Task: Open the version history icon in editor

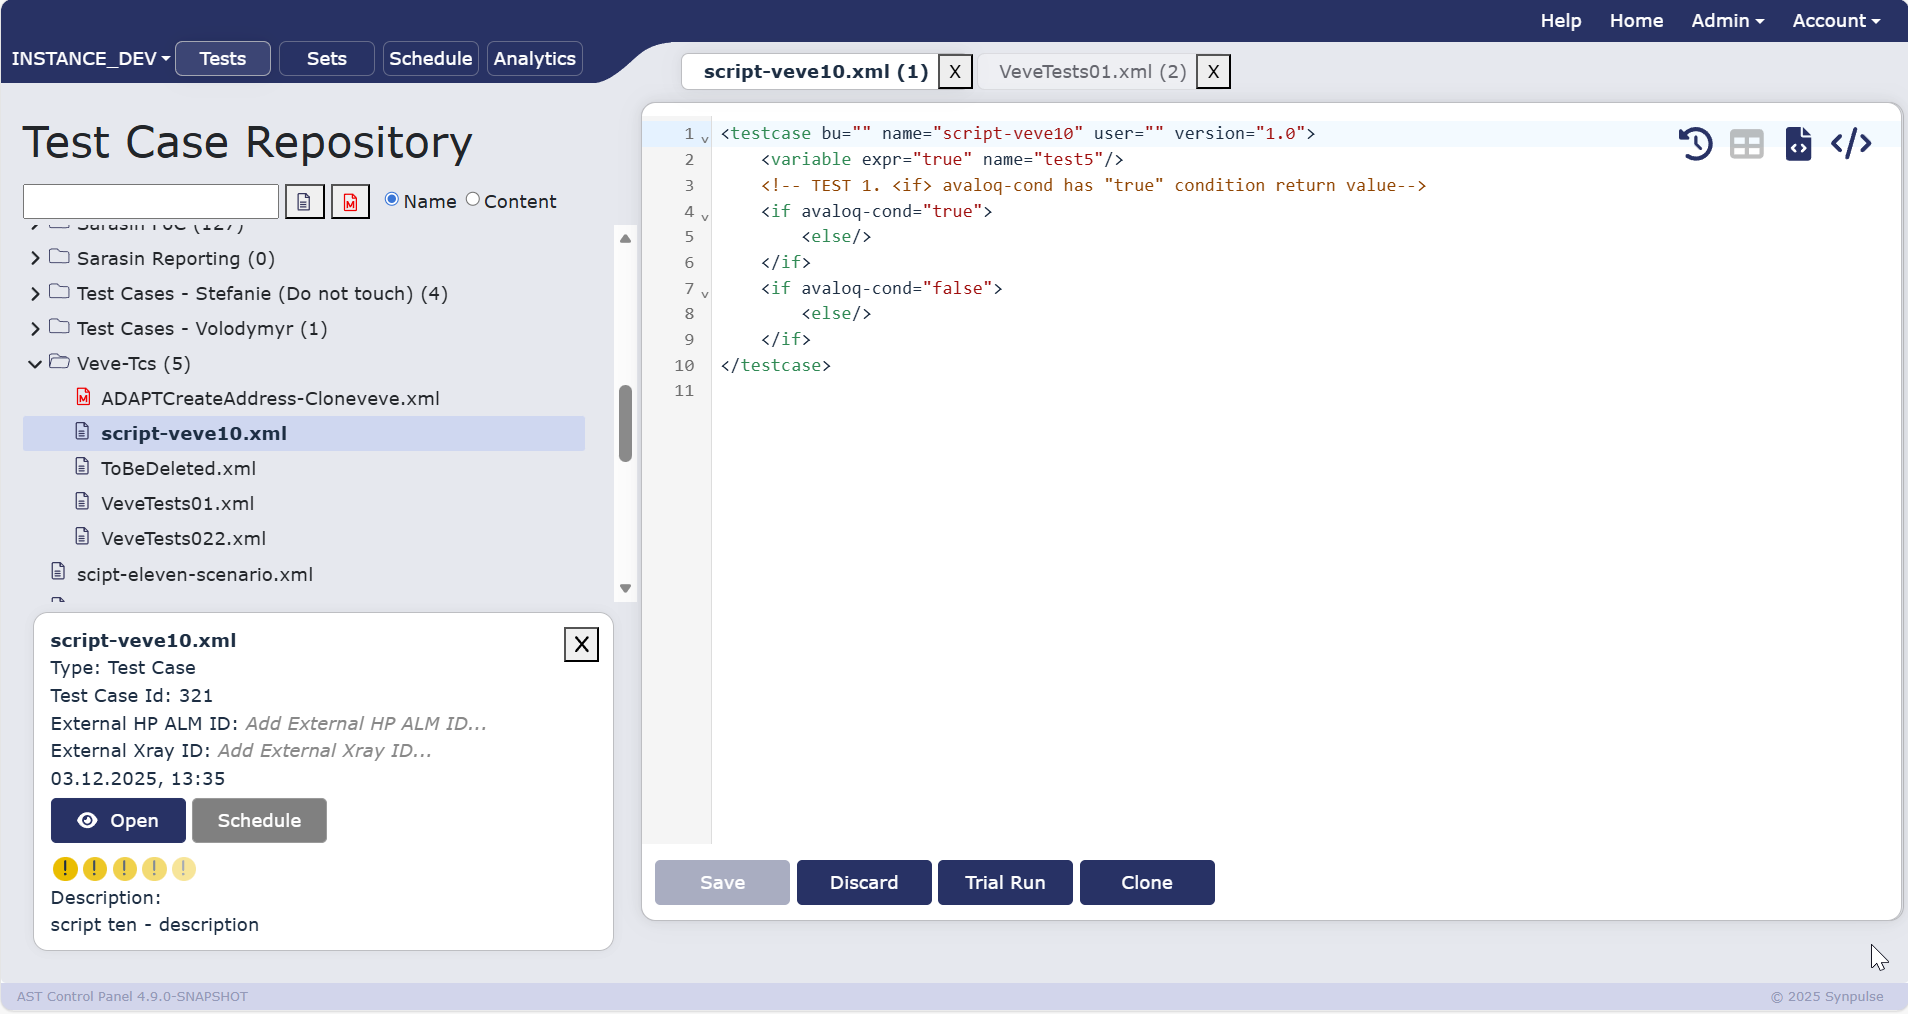Action: pos(1695,144)
